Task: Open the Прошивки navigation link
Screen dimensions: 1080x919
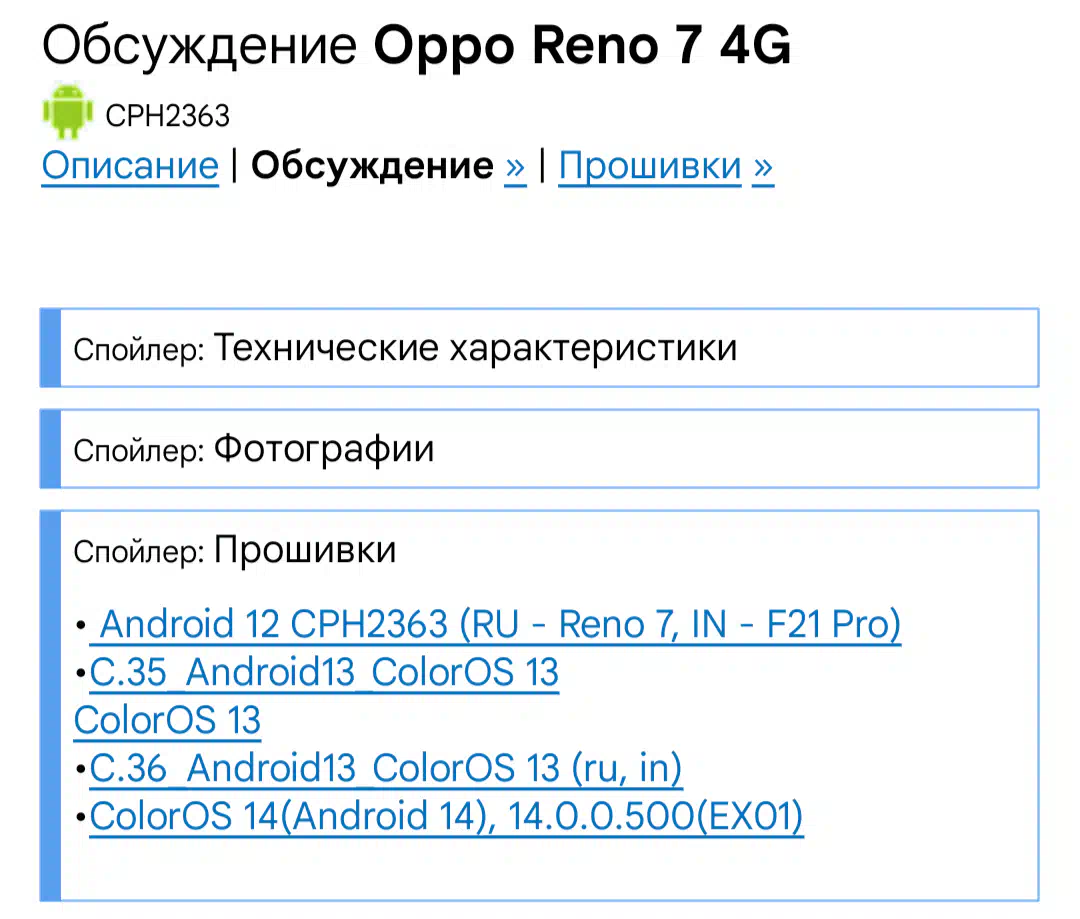Action: 650,166
